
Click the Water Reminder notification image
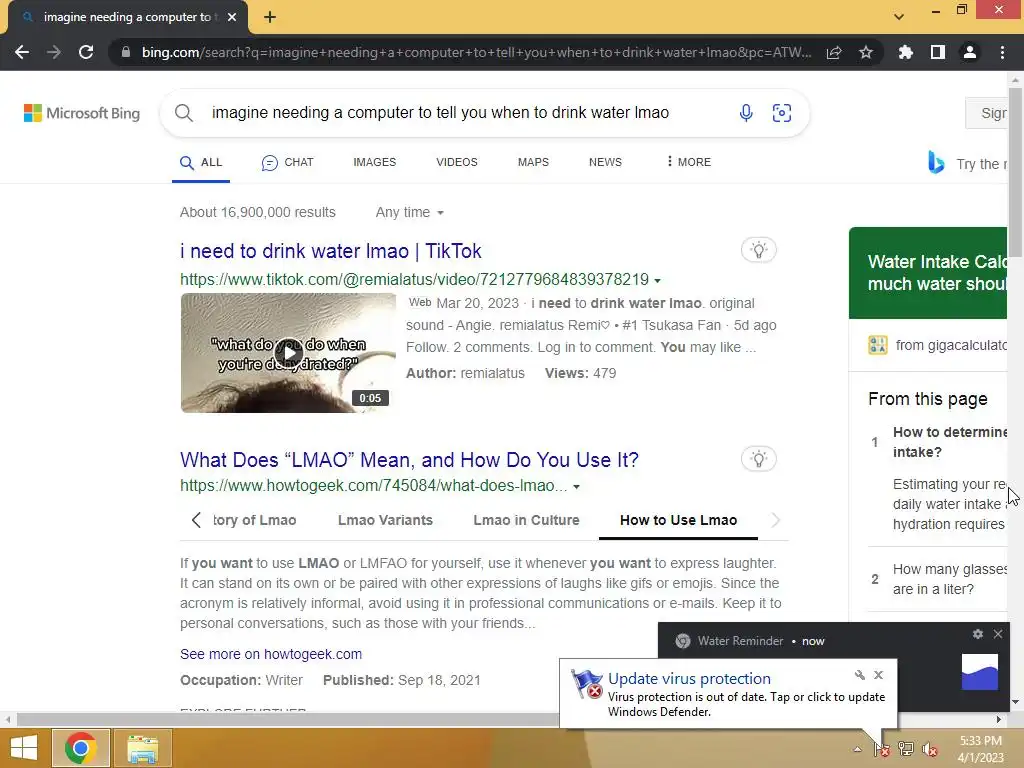click(980, 672)
